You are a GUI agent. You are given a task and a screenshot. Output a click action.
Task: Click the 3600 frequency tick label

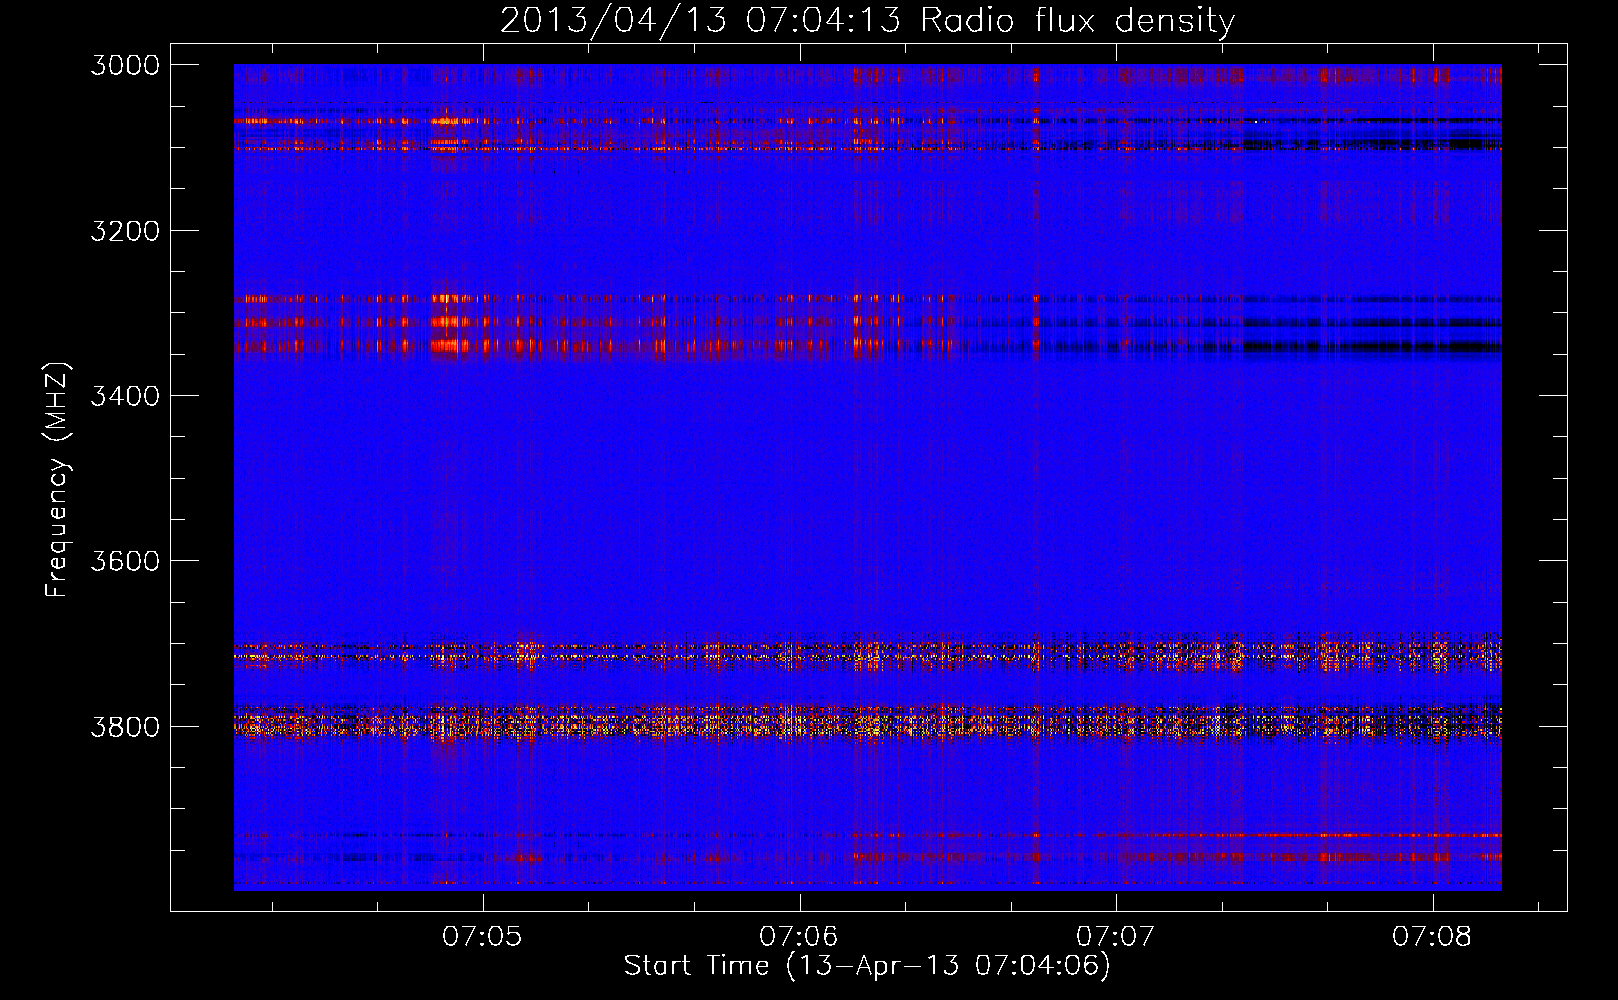tap(125, 561)
